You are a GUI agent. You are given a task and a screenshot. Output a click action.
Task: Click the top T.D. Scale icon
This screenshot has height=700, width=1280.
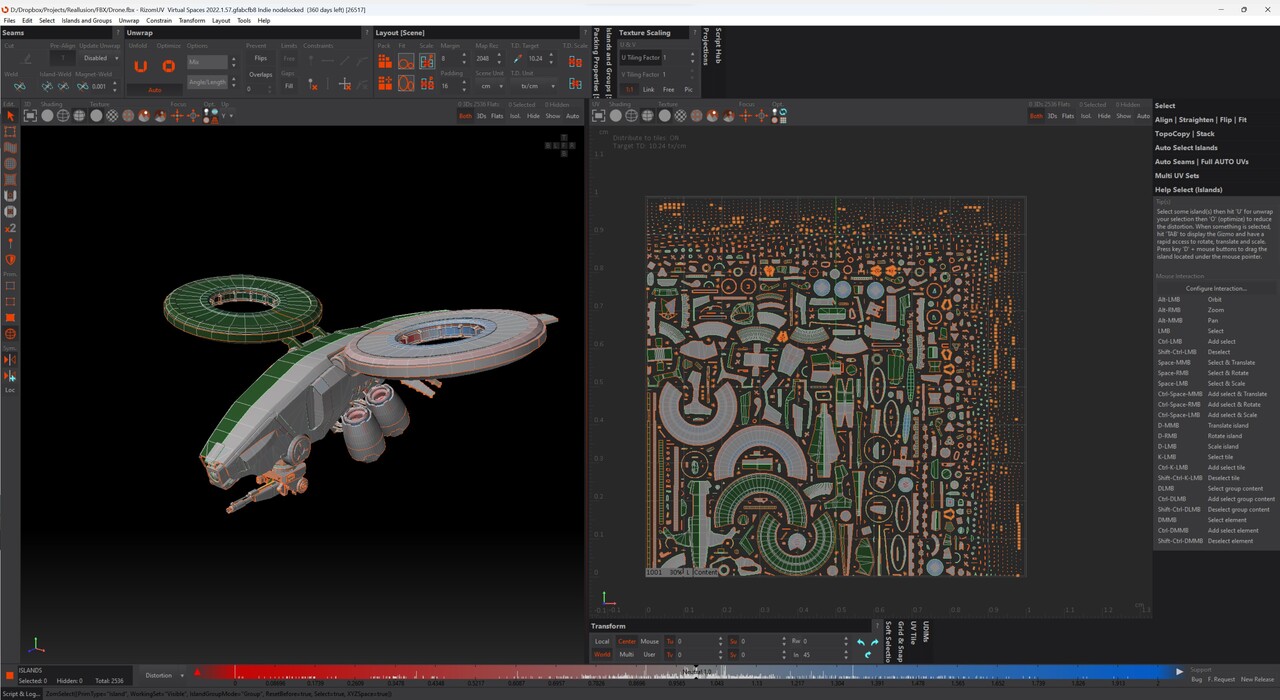coord(575,61)
